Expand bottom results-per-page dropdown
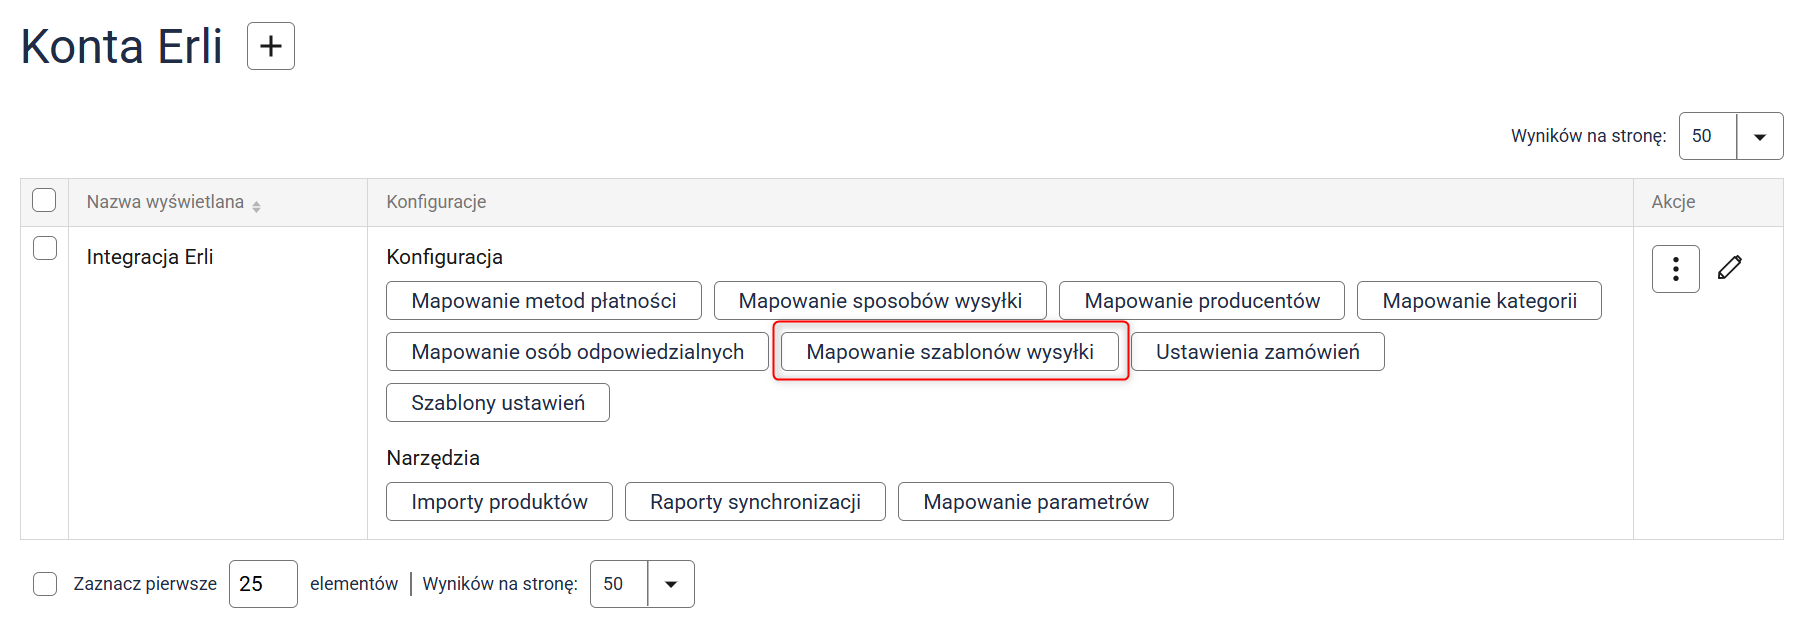 point(671,584)
